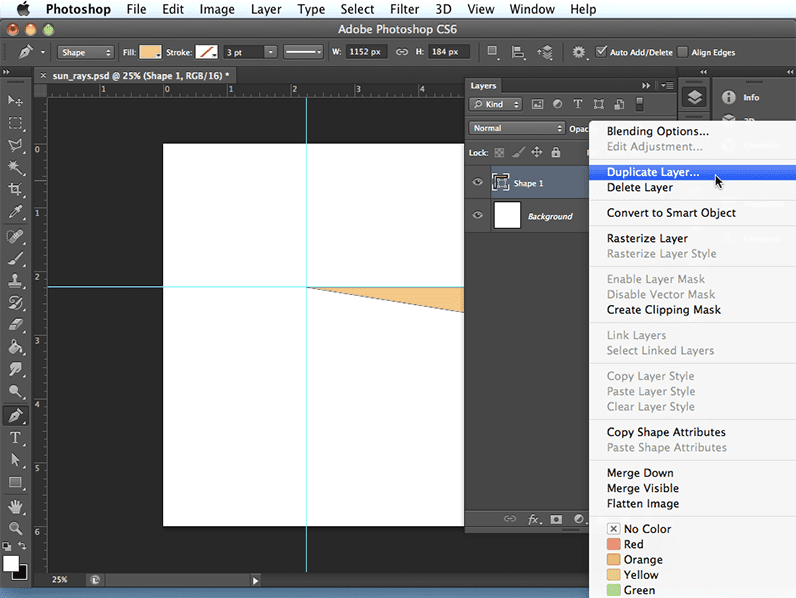Select the Brush tool
The width and height of the screenshot is (796, 598).
pyautogui.click(x=15, y=258)
